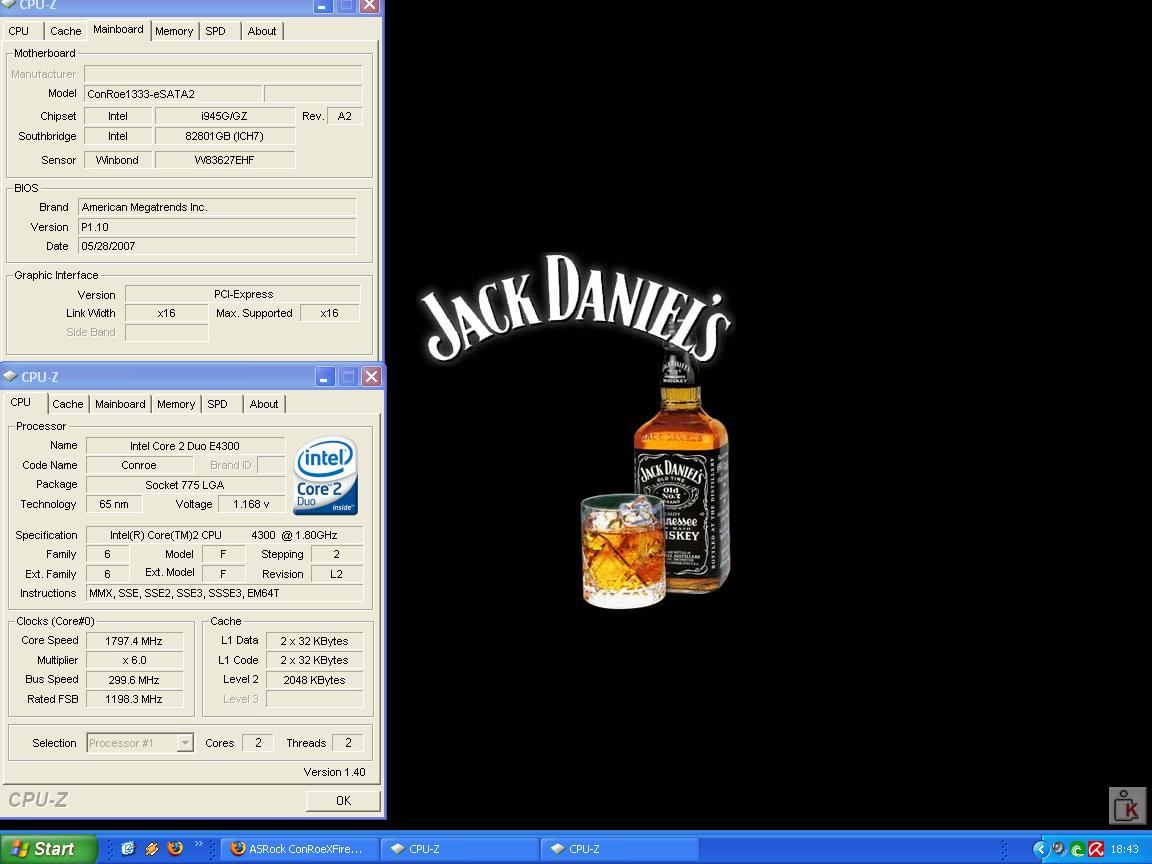
Task: Switch to Cache tab in lower CPU-Z window
Action: [68, 404]
